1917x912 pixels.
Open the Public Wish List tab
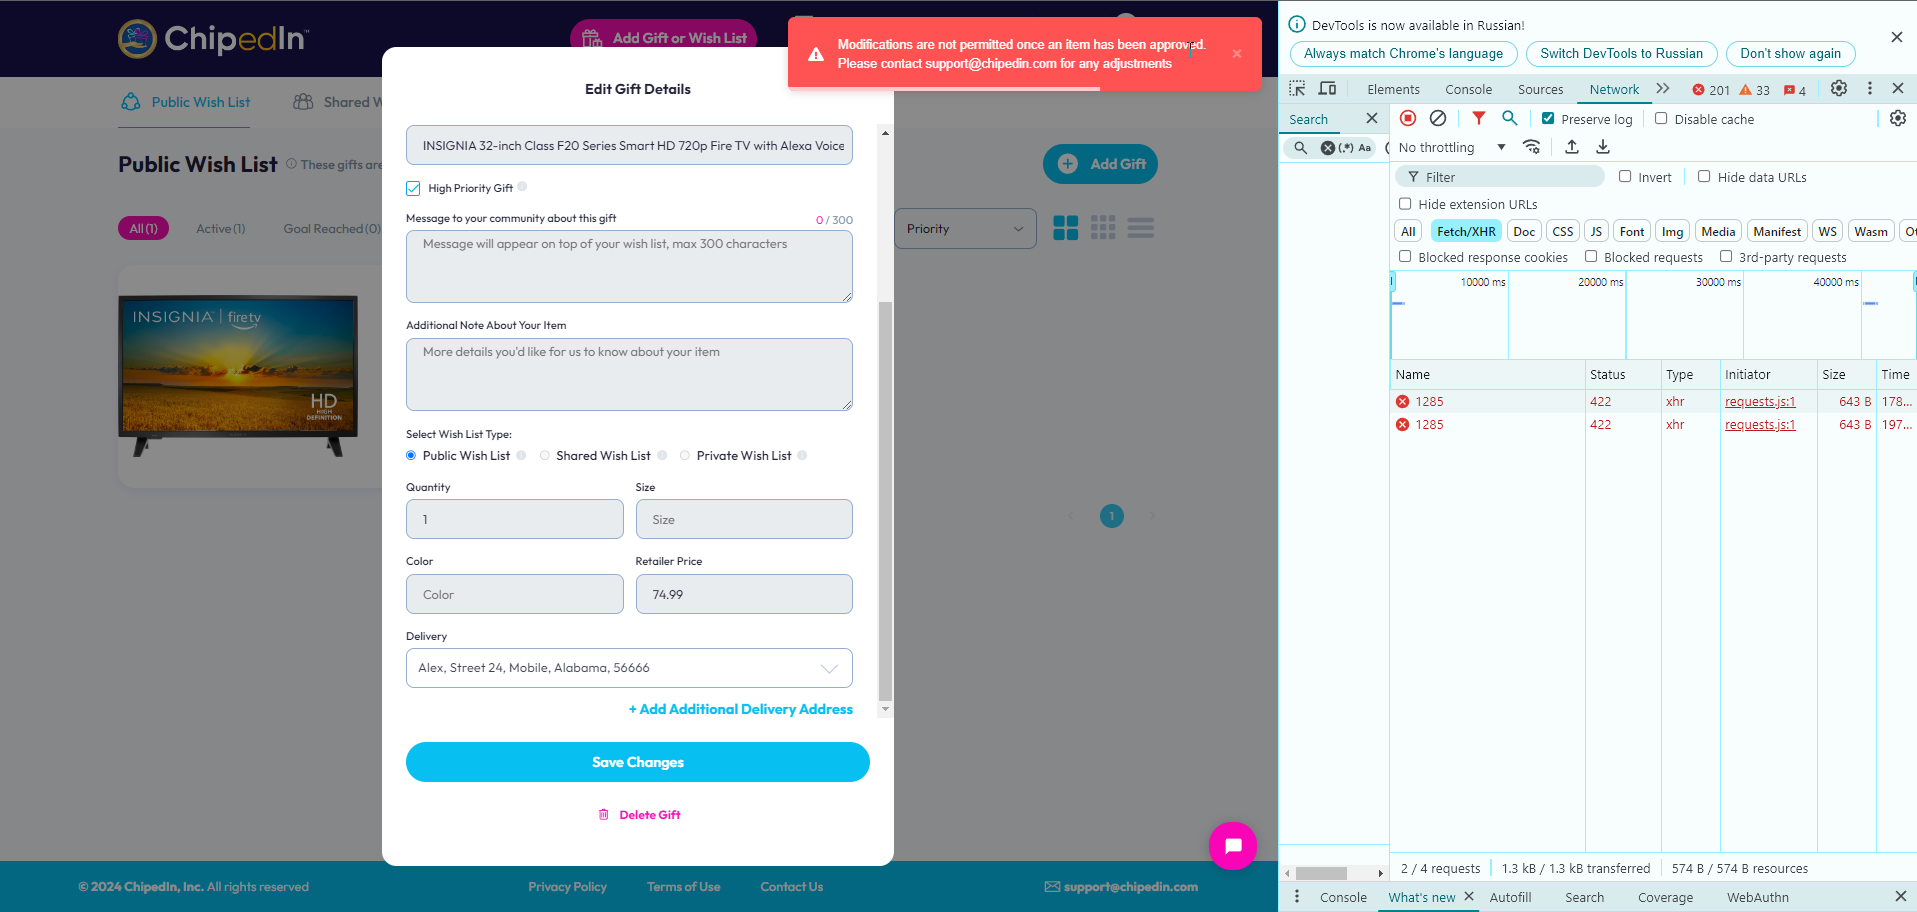point(185,102)
